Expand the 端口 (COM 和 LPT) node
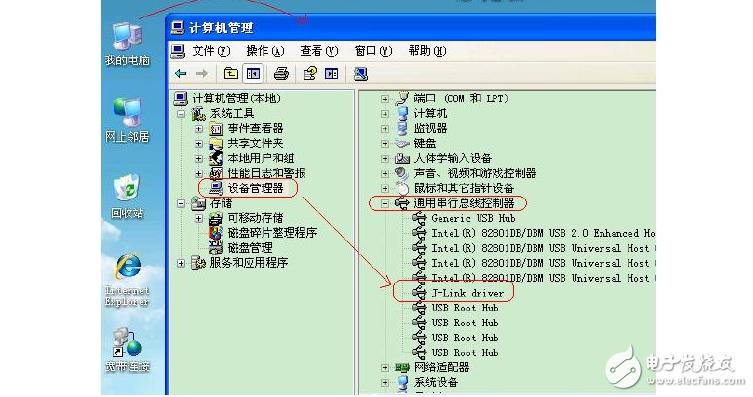753x397 pixels. [385, 99]
